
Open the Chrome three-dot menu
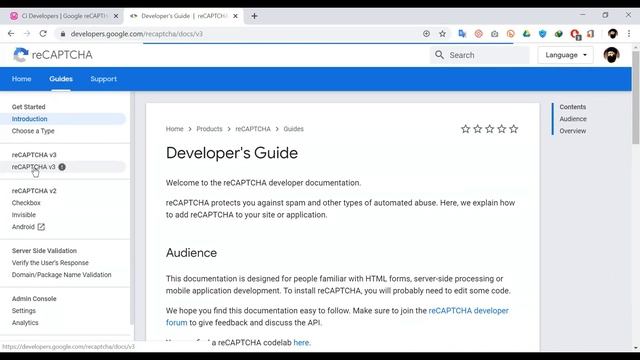click(629, 34)
